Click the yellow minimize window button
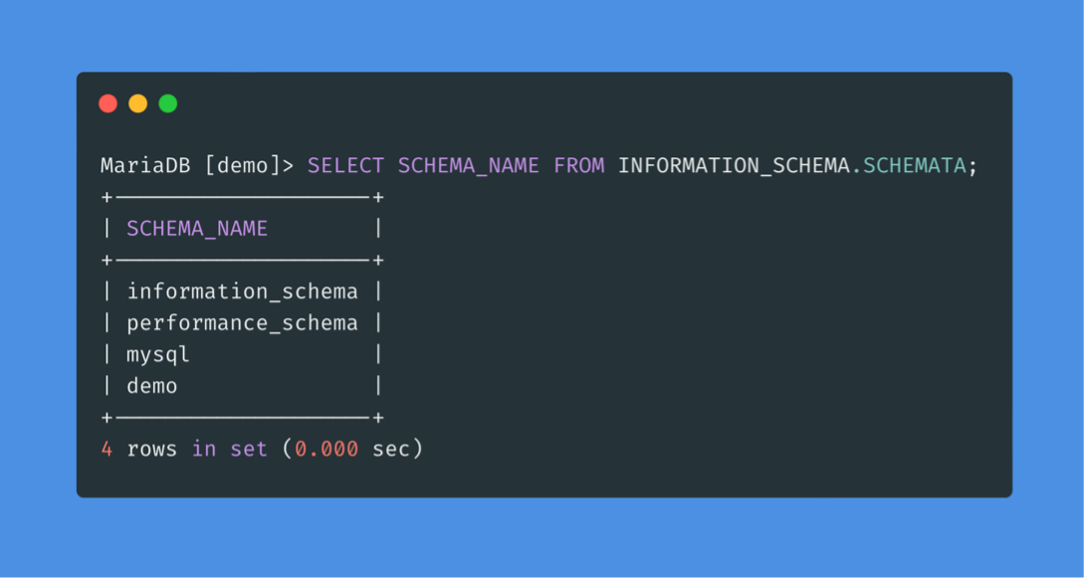1087x580 pixels. (138, 103)
